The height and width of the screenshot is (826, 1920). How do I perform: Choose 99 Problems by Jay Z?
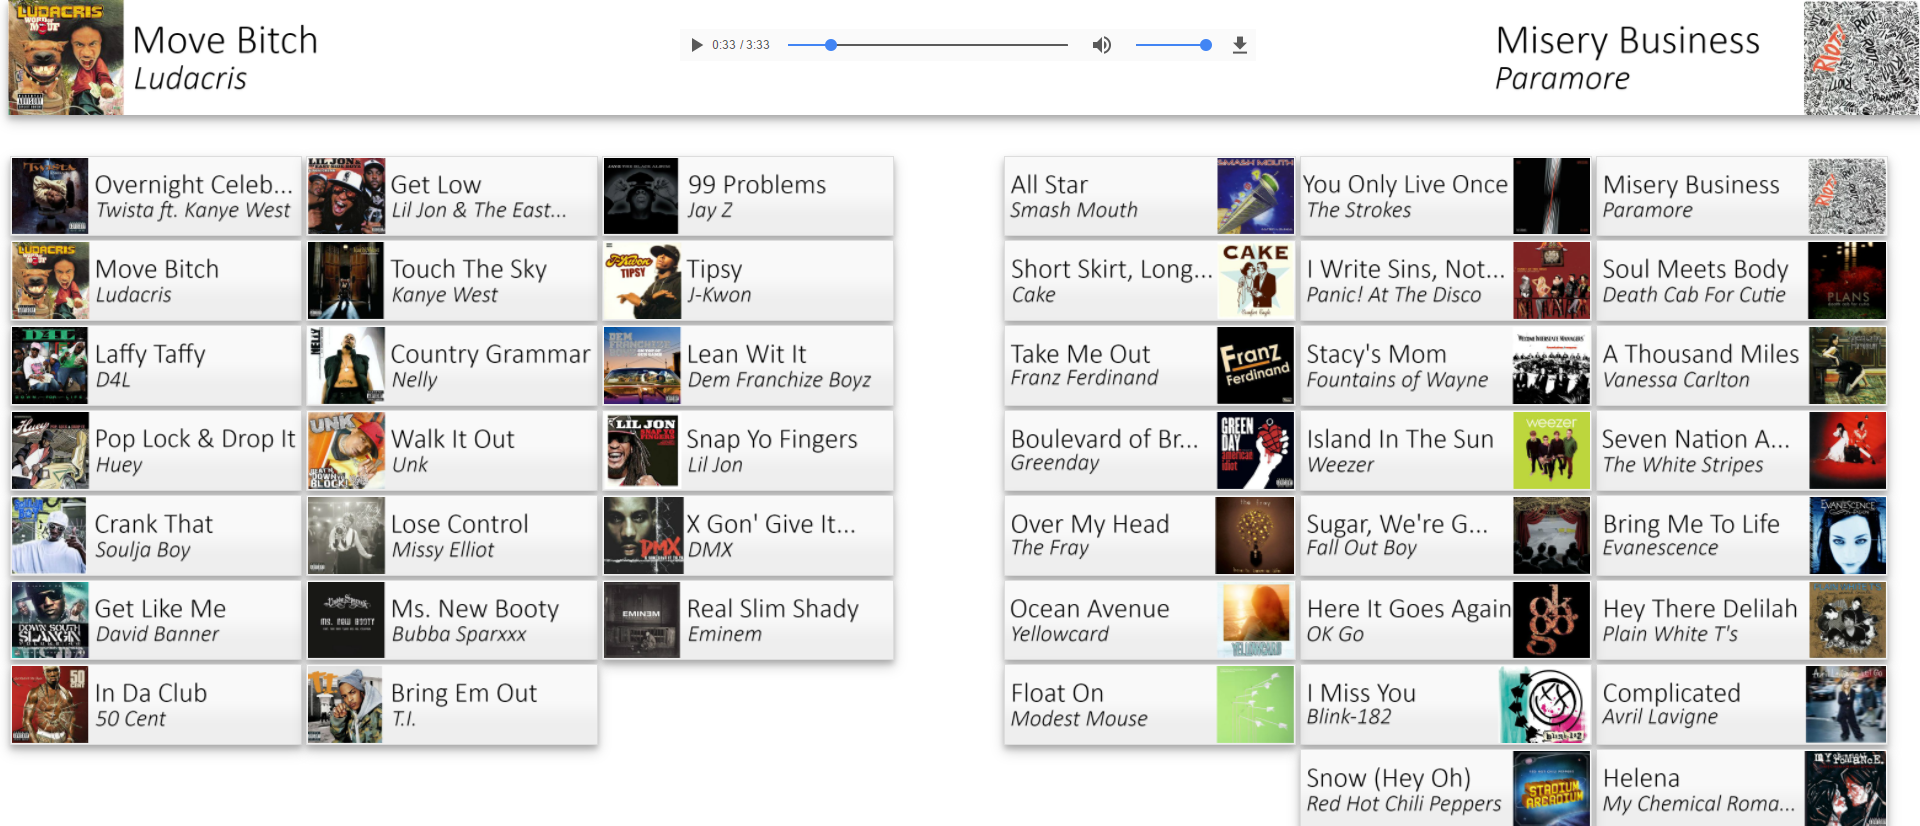pos(748,196)
